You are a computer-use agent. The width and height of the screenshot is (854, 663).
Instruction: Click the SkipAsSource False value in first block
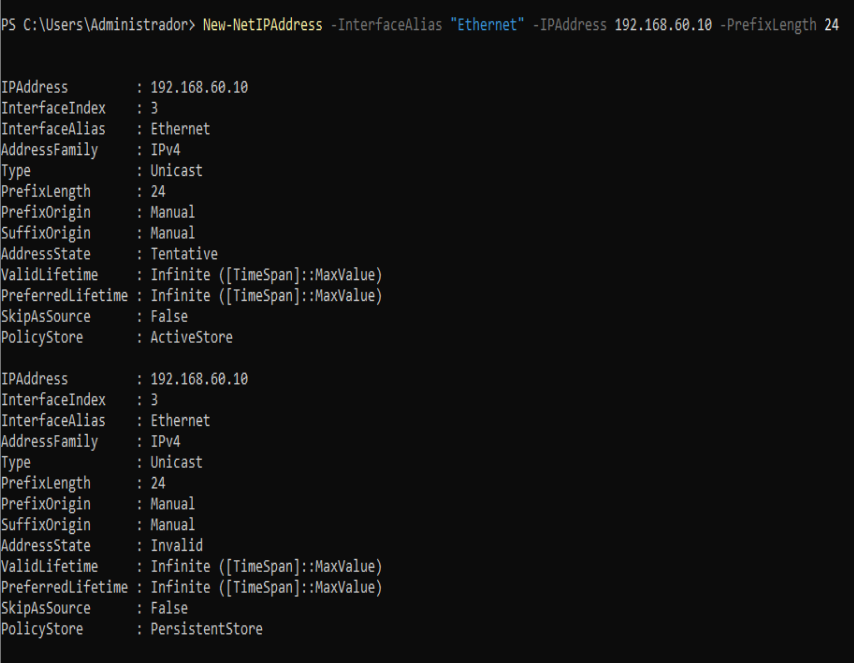[169, 317]
